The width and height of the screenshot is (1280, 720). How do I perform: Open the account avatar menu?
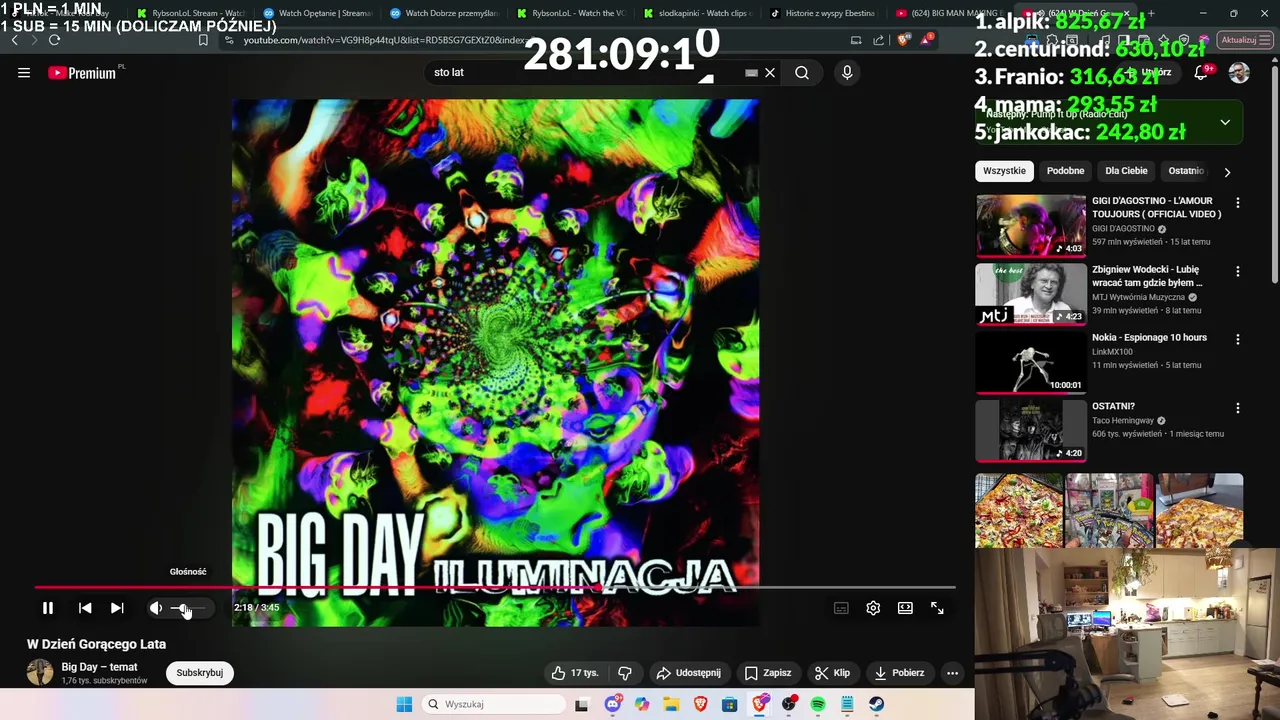coord(1239,73)
